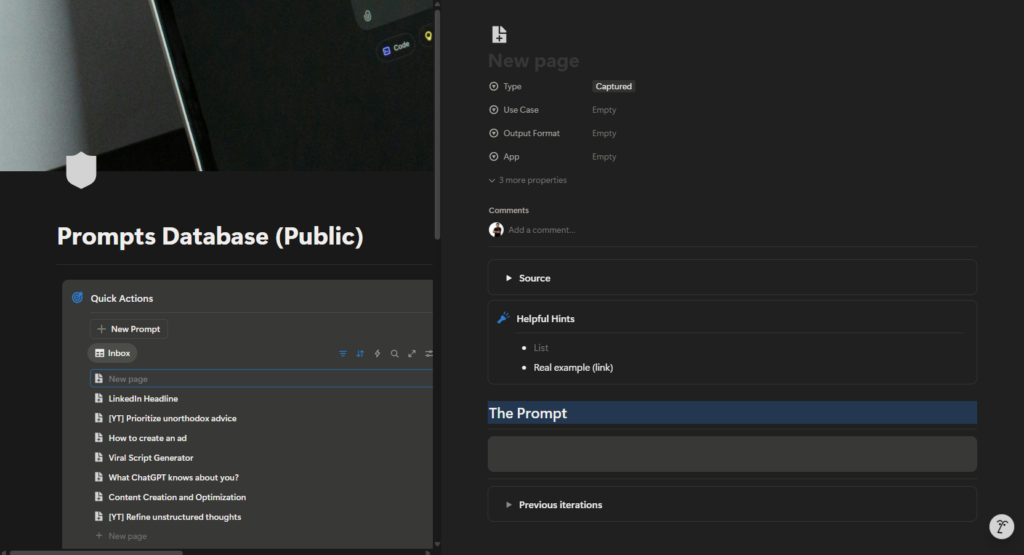
Task: Click the expand full-page arrows icon
Action: pos(411,354)
